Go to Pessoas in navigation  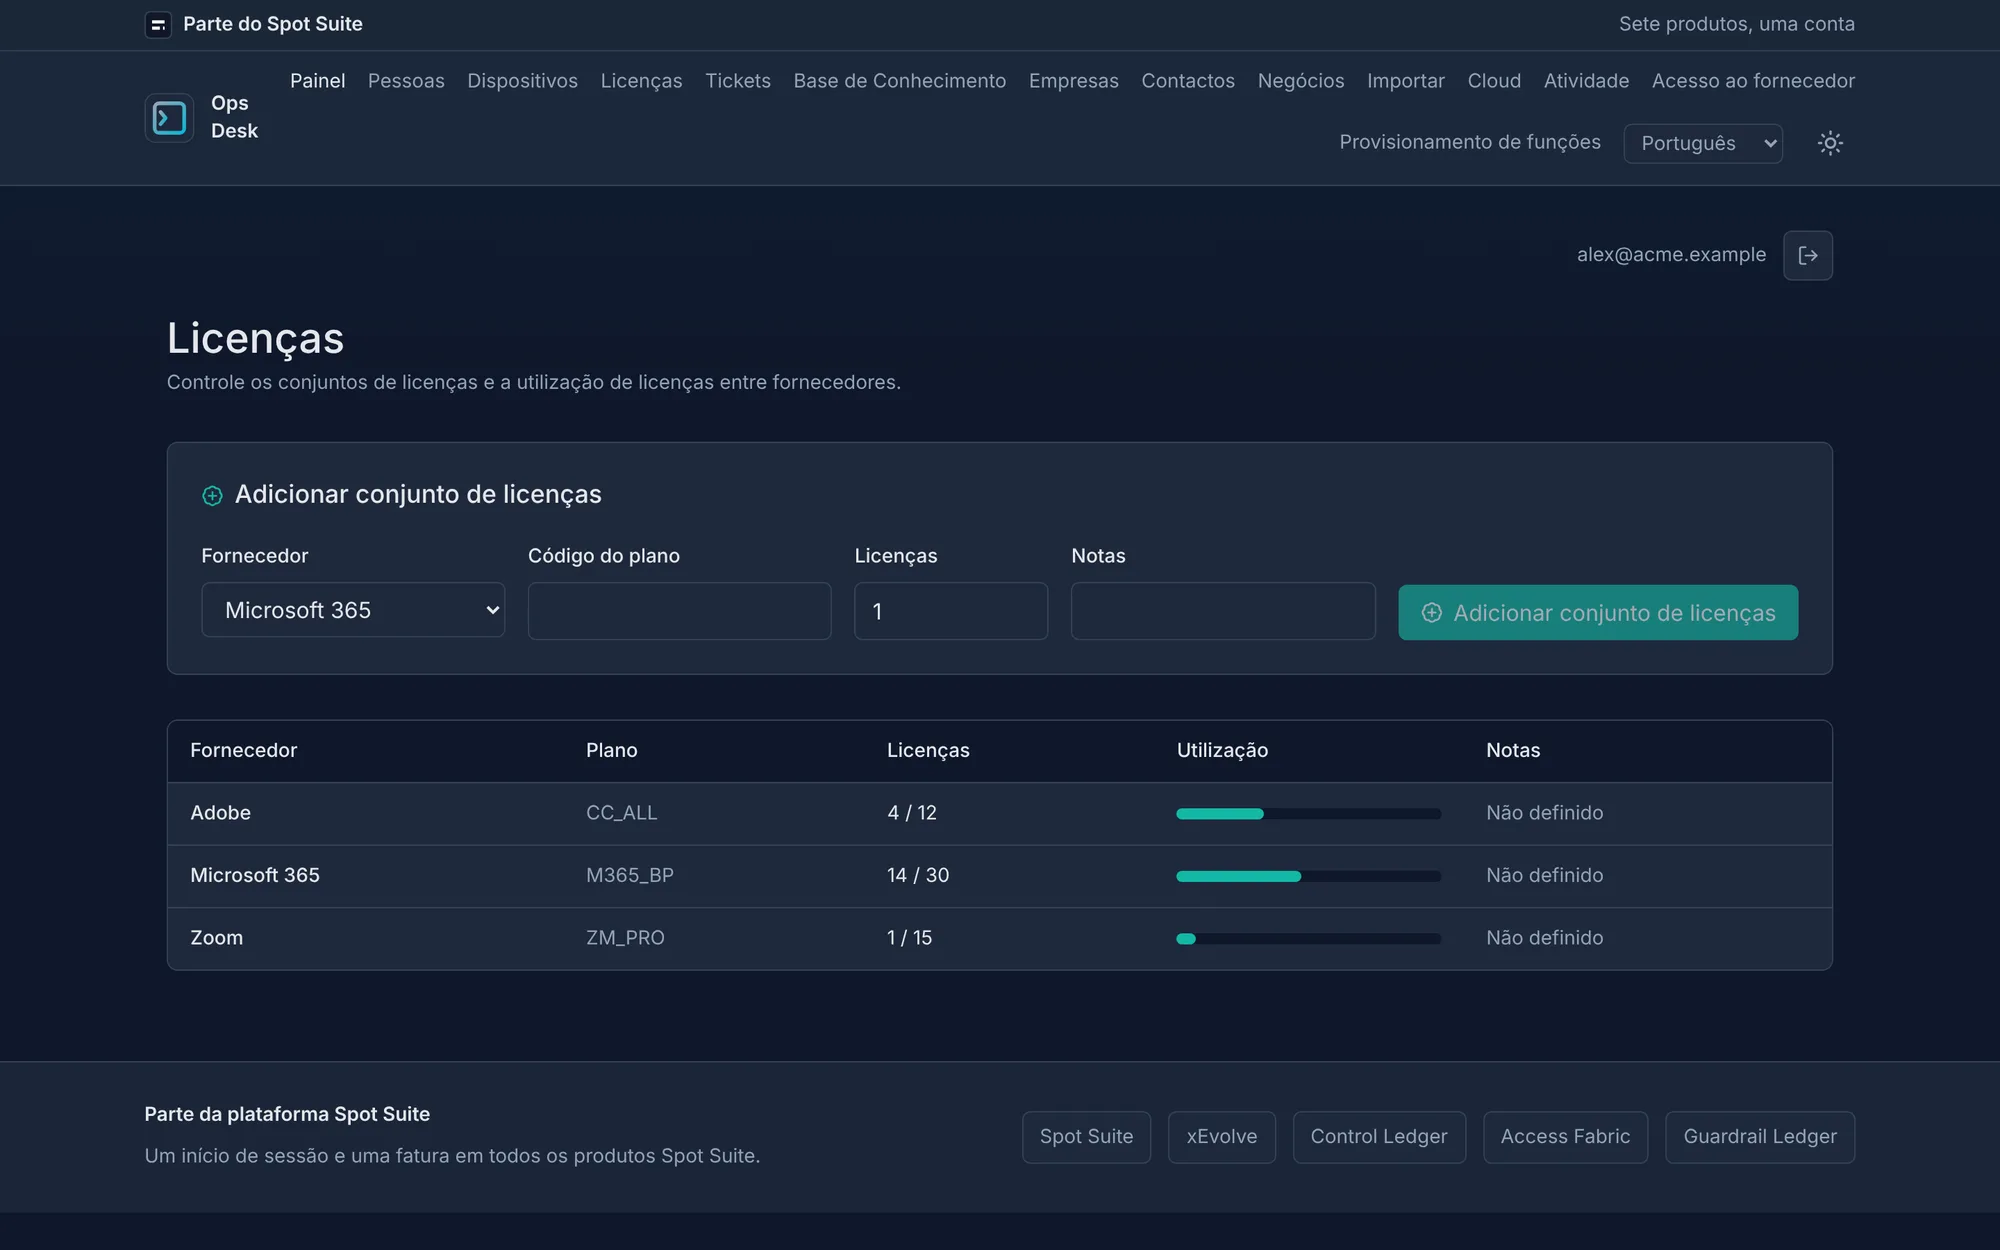click(x=406, y=81)
